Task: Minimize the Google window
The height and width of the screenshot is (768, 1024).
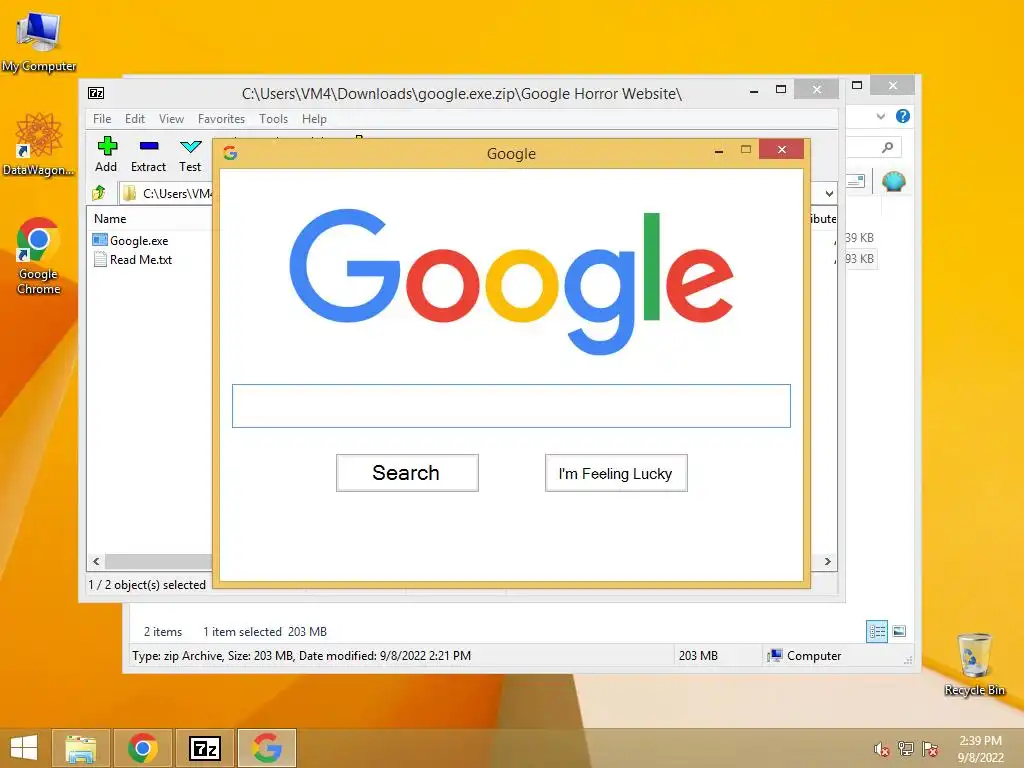Action: [719, 150]
